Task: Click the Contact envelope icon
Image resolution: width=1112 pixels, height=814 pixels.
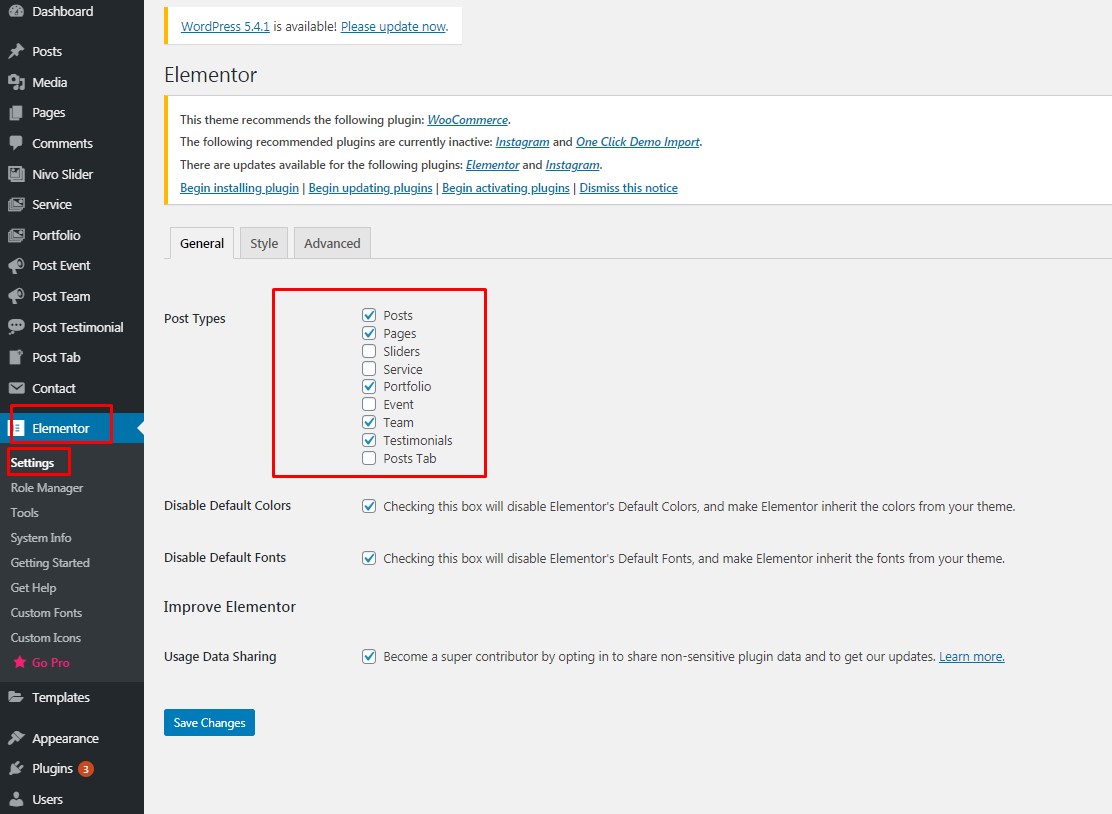Action: [16, 388]
